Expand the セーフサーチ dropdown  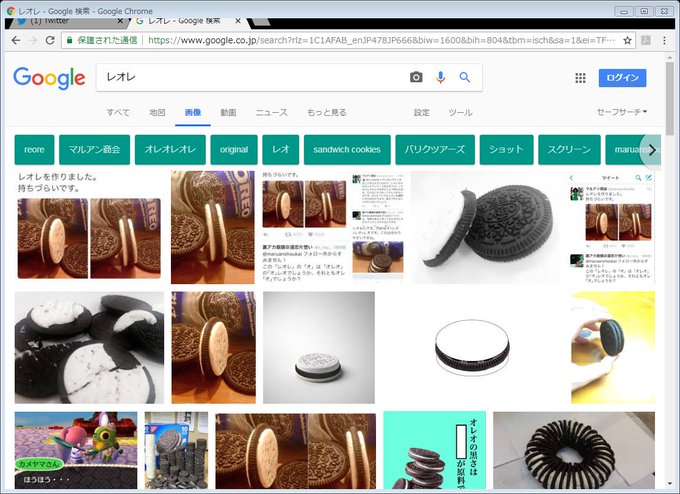(622, 112)
